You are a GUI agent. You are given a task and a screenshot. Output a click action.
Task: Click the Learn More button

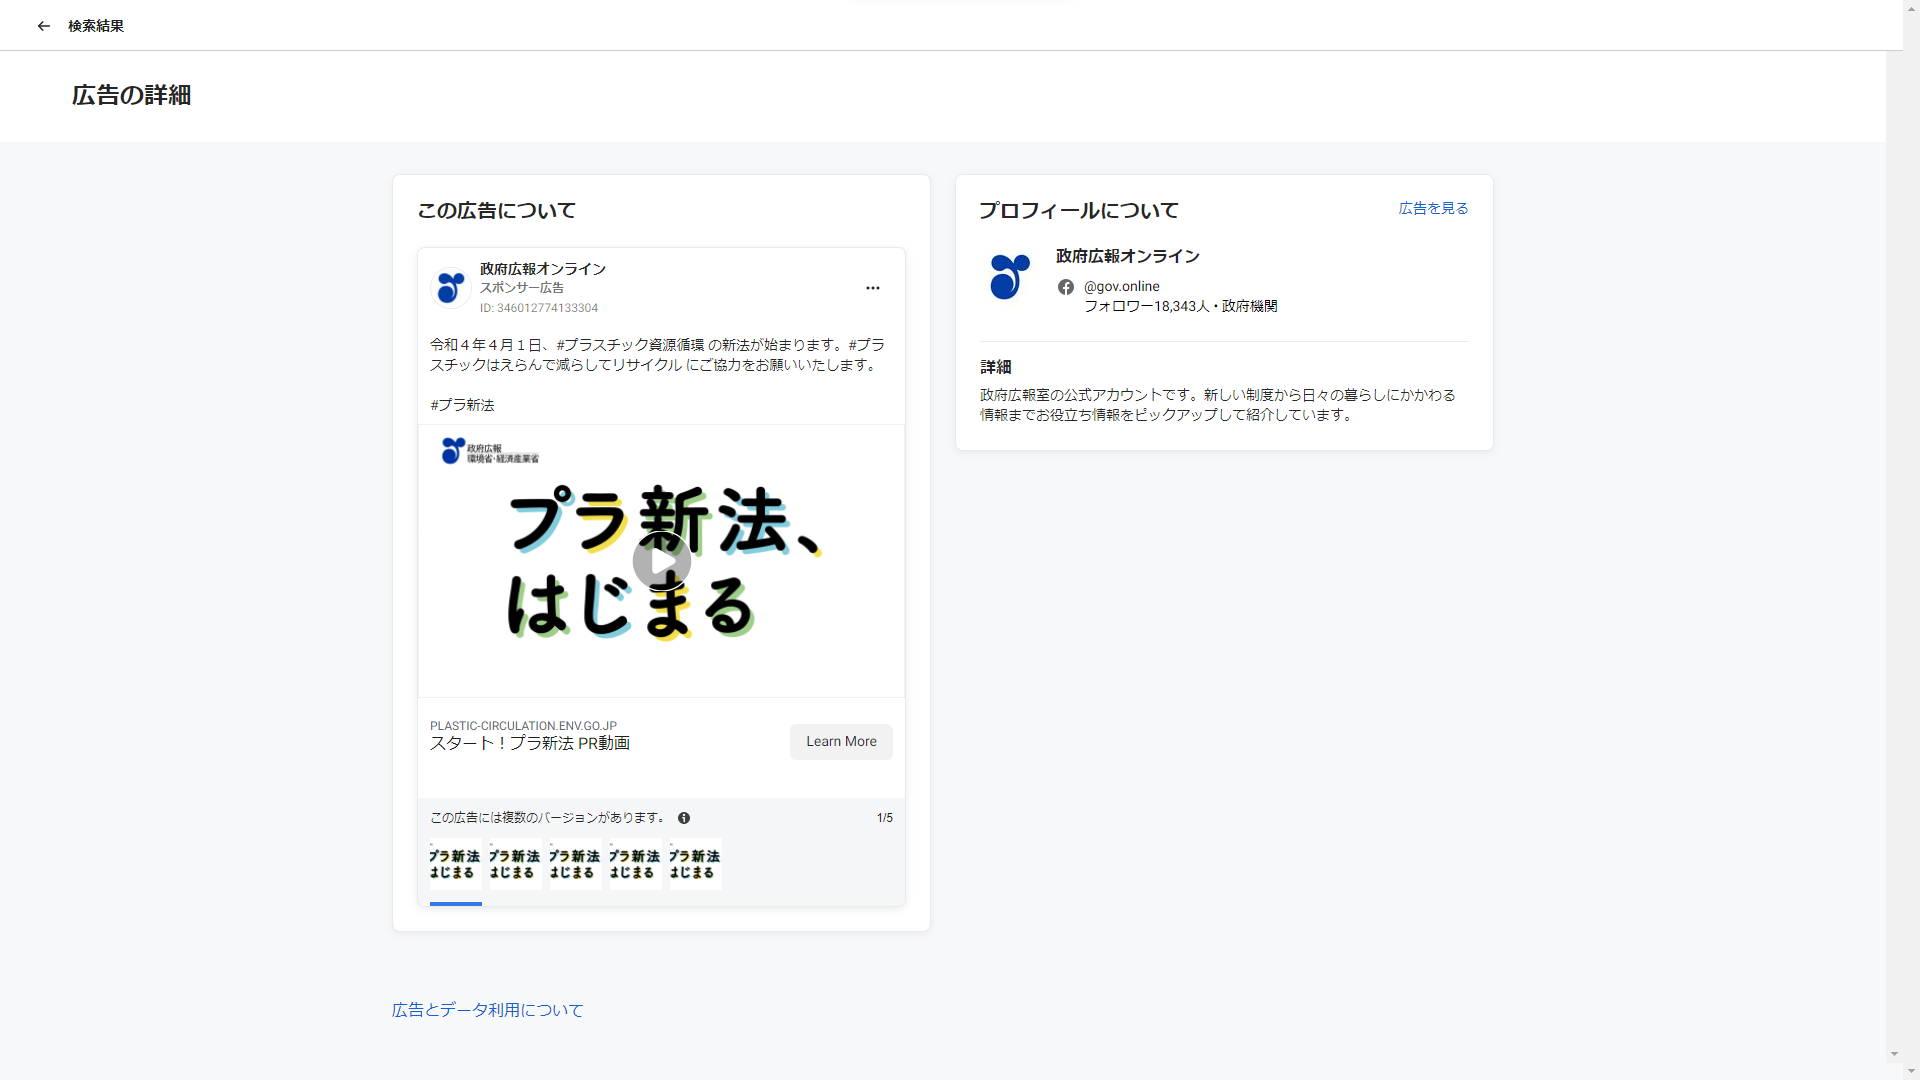pyautogui.click(x=841, y=742)
